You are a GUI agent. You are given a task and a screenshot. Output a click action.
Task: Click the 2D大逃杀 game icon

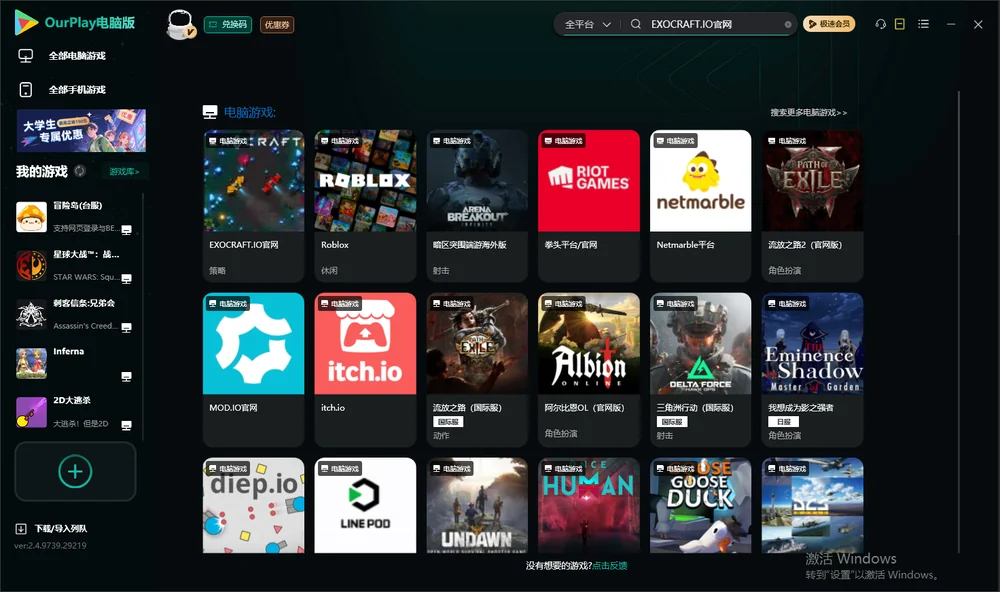(x=31, y=412)
